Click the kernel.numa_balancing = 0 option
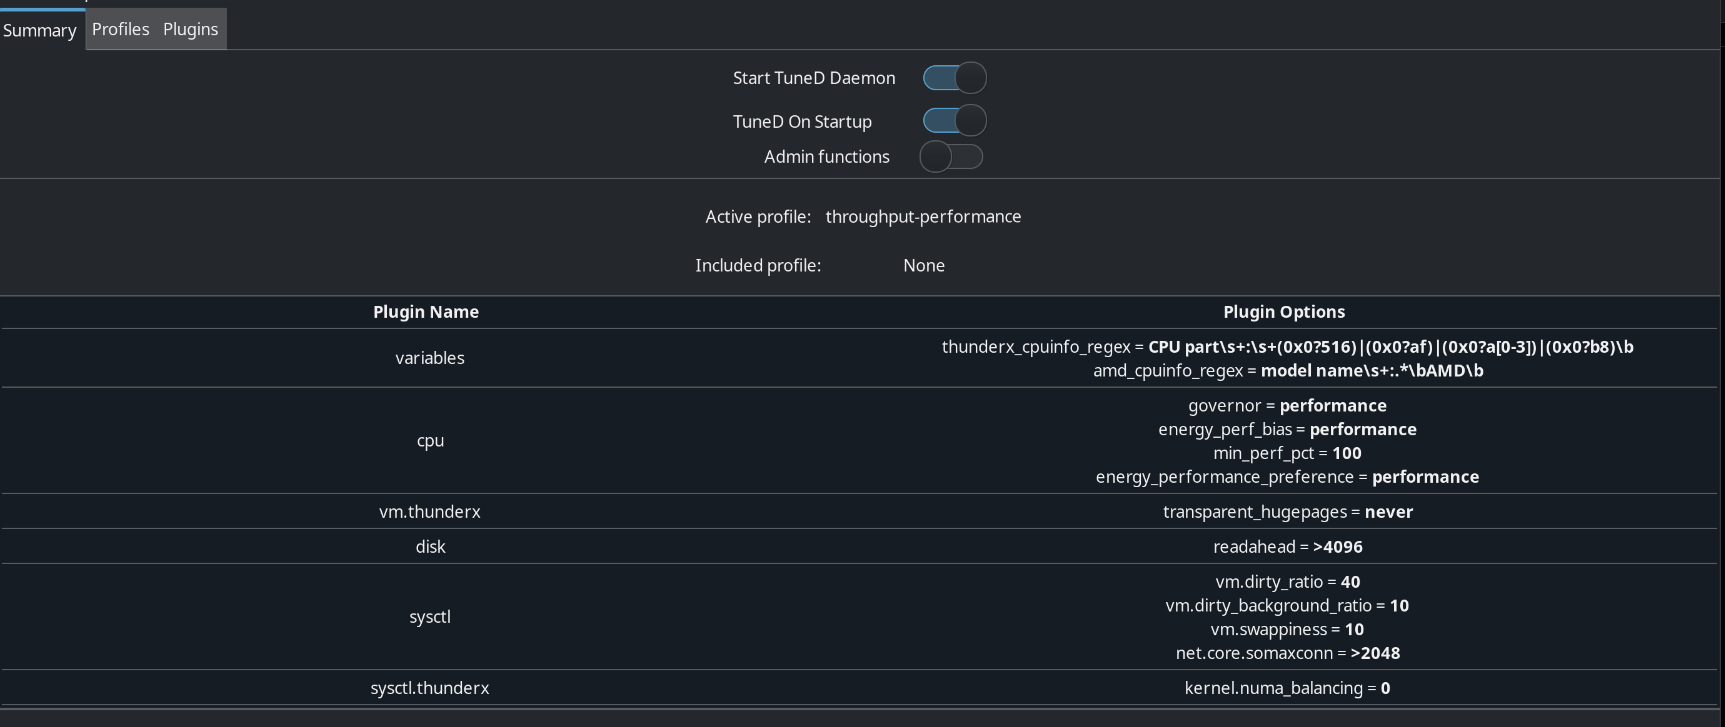This screenshot has width=1725, height=727. [1287, 688]
